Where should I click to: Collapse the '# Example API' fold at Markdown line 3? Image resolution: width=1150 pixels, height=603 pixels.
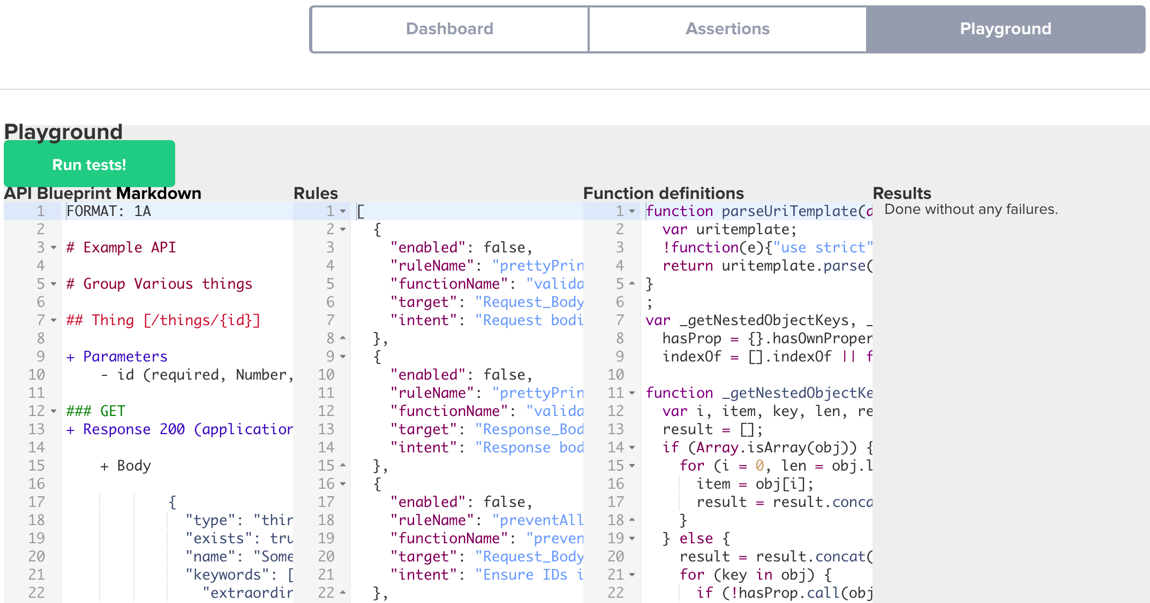54,248
